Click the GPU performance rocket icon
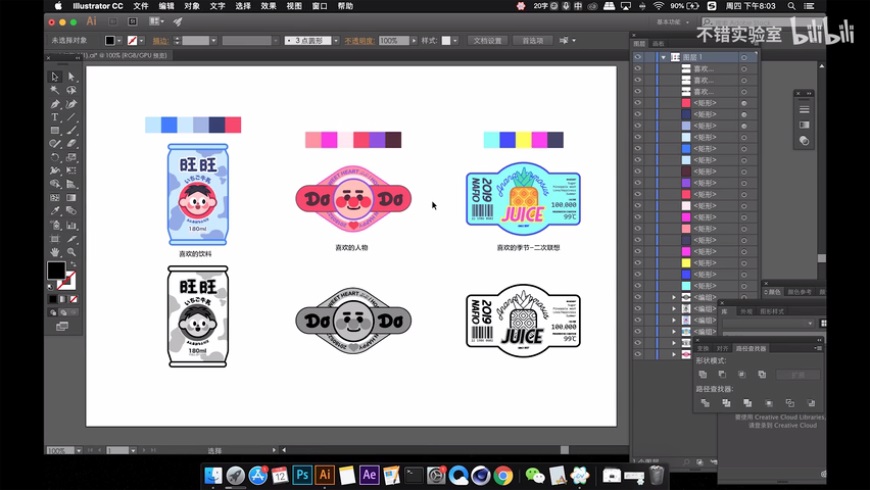Screen dimensions: 870x490 click(x=178, y=22)
